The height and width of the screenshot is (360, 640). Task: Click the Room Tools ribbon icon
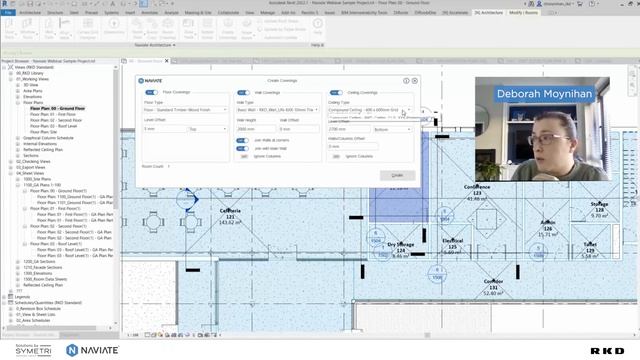click(x=138, y=29)
